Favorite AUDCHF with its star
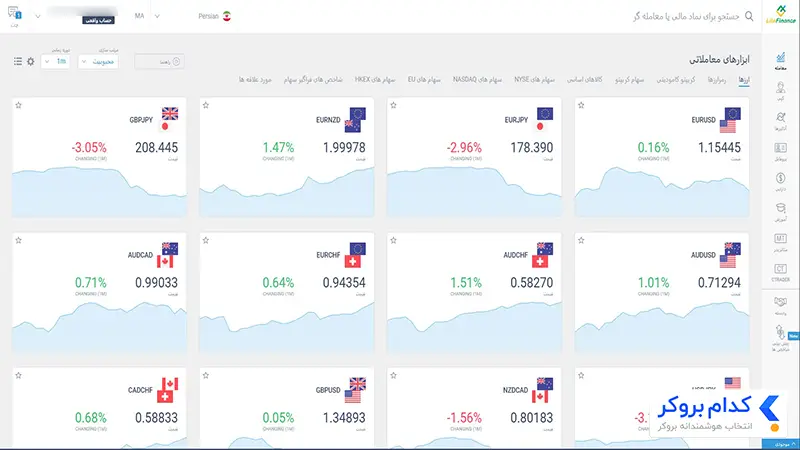800x450 pixels. 393,240
